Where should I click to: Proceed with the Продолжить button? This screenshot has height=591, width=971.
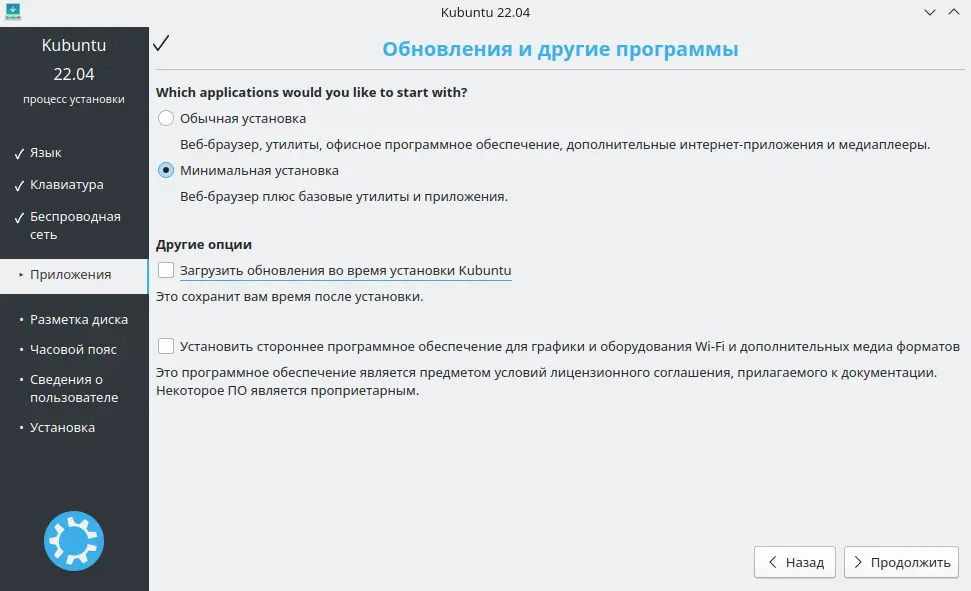pyautogui.click(x=901, y=563)
